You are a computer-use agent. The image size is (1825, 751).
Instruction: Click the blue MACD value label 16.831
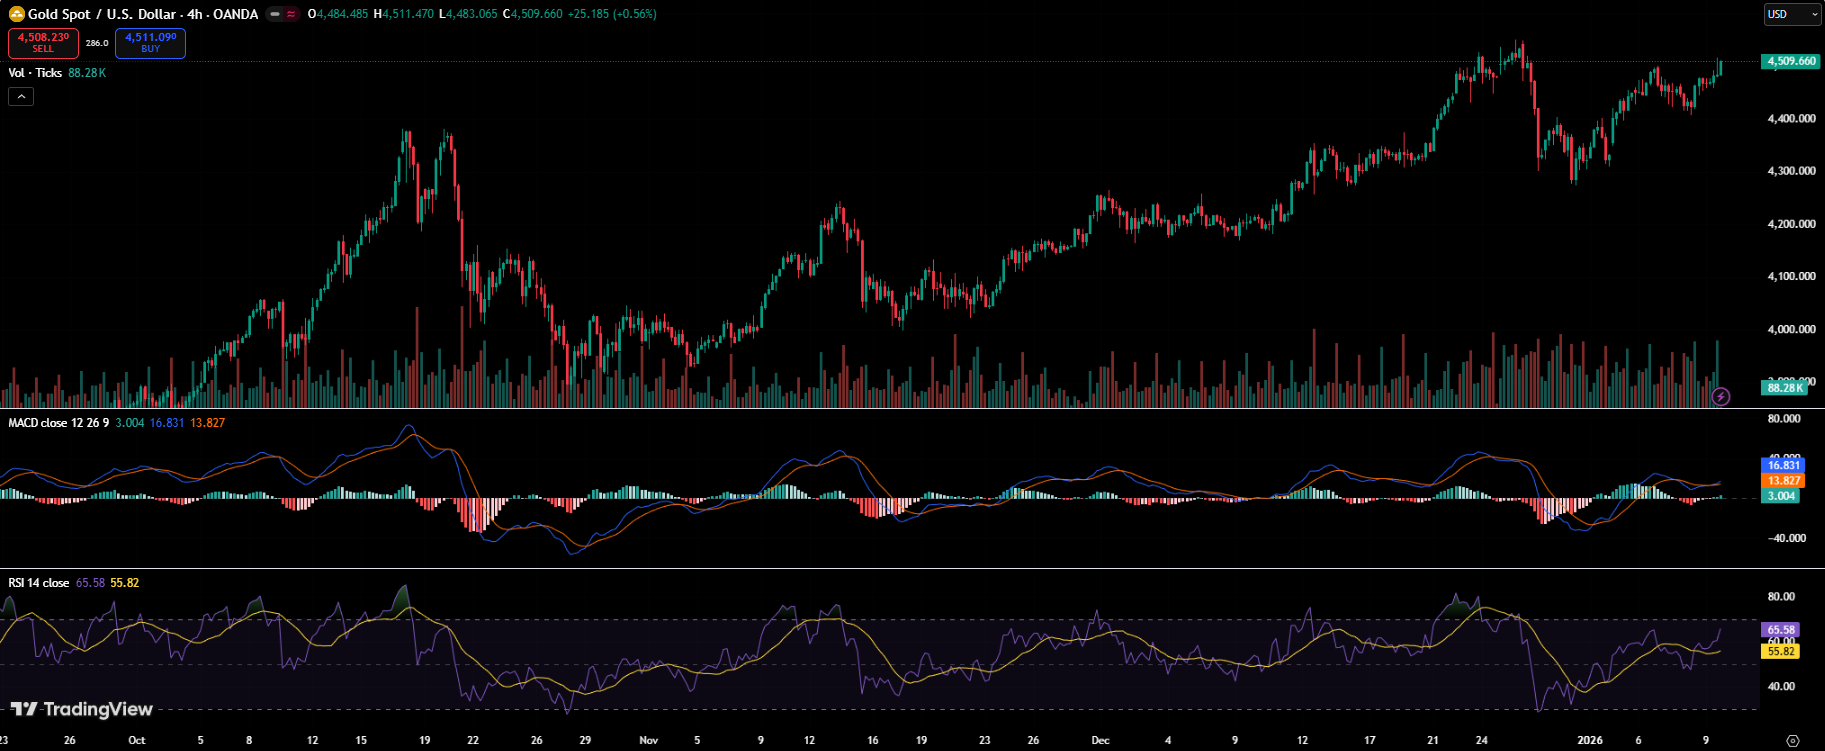pos(1782,465)
